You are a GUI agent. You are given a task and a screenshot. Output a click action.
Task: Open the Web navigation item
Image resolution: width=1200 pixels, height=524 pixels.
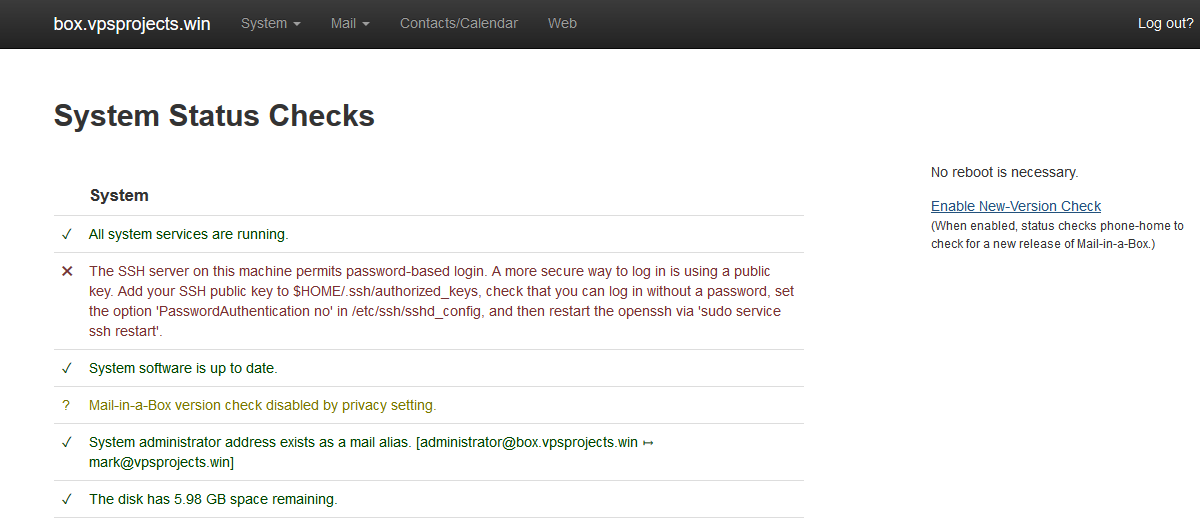(x=562, y=23)
